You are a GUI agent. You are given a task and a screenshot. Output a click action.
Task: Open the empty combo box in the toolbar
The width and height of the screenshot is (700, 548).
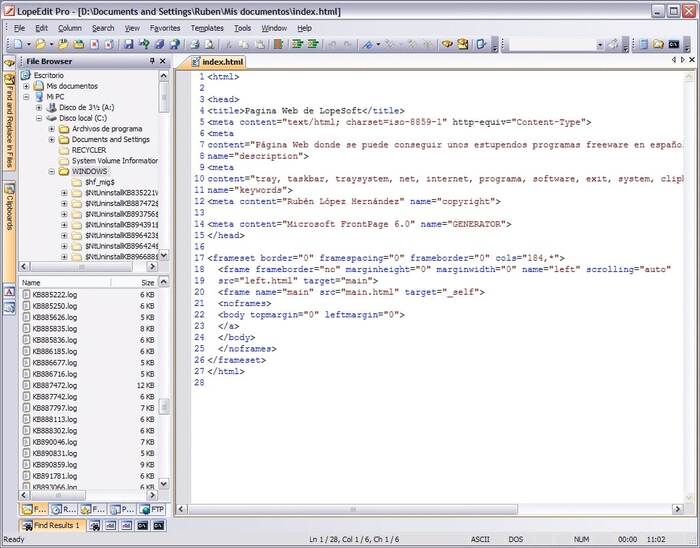coord(599,45)
